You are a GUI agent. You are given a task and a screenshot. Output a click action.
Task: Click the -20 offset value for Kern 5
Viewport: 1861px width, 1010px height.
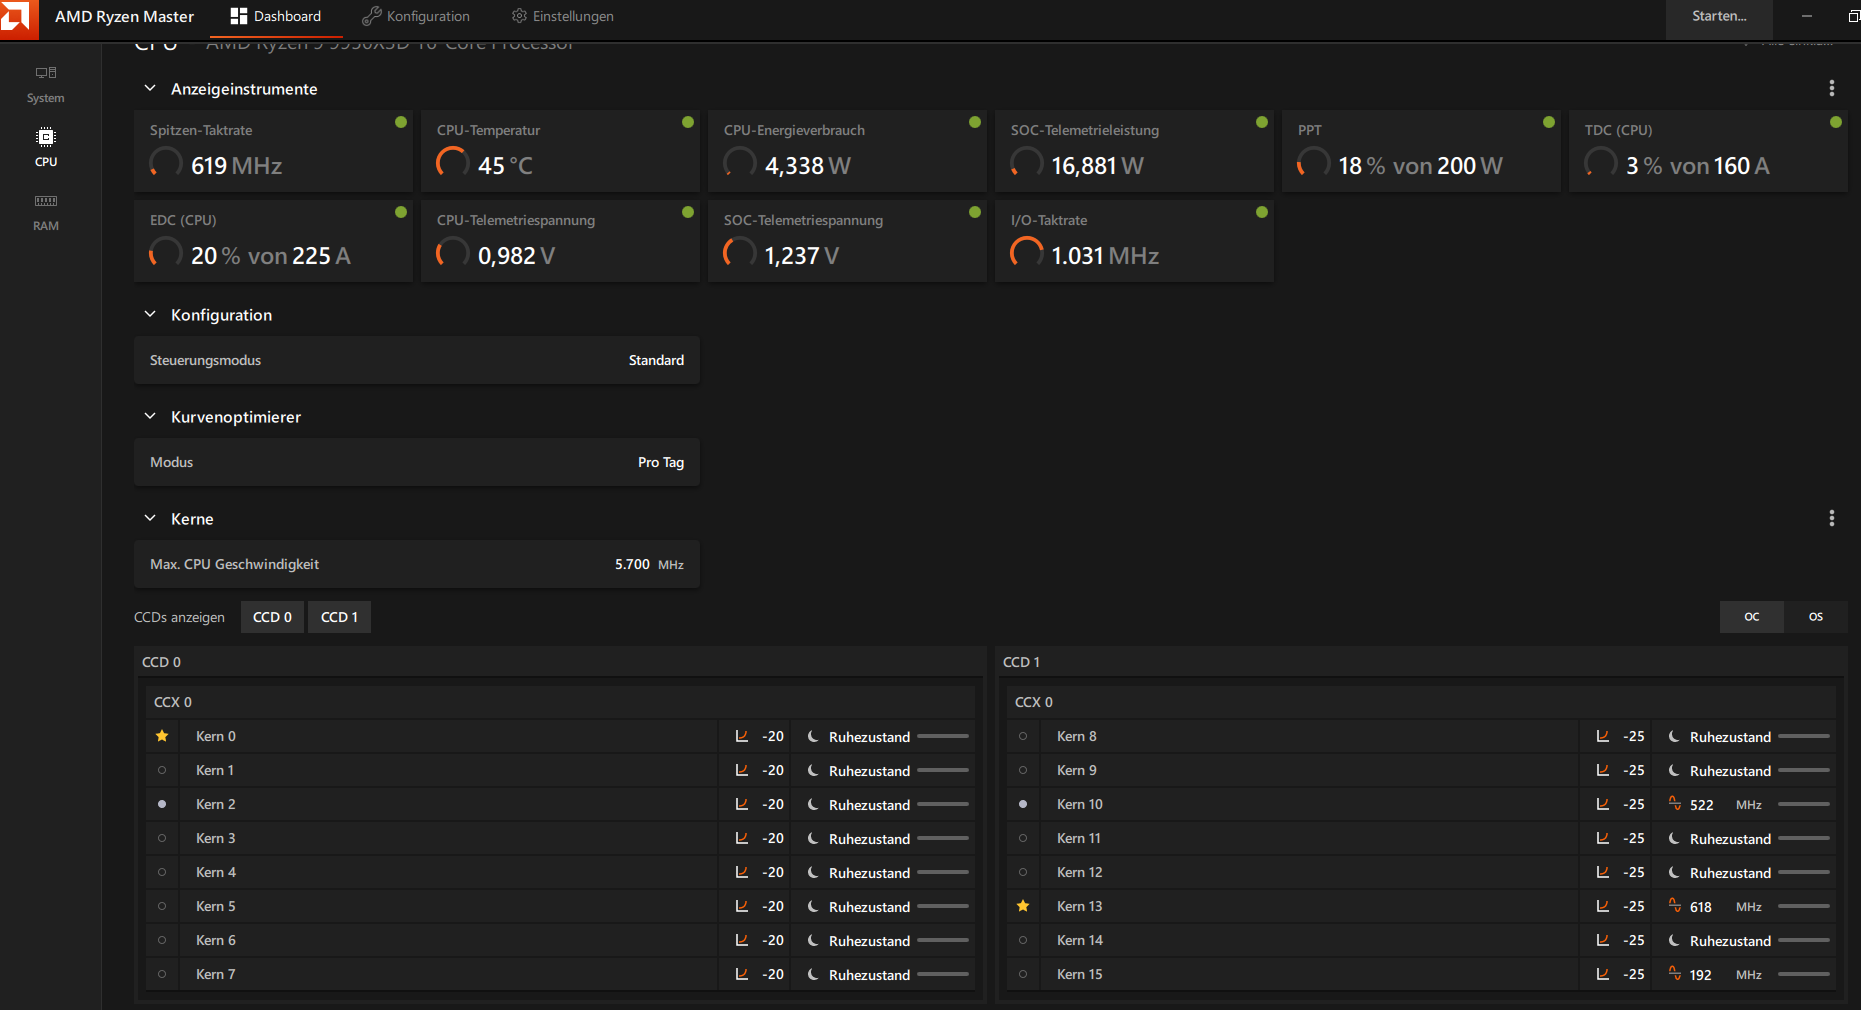773,906
